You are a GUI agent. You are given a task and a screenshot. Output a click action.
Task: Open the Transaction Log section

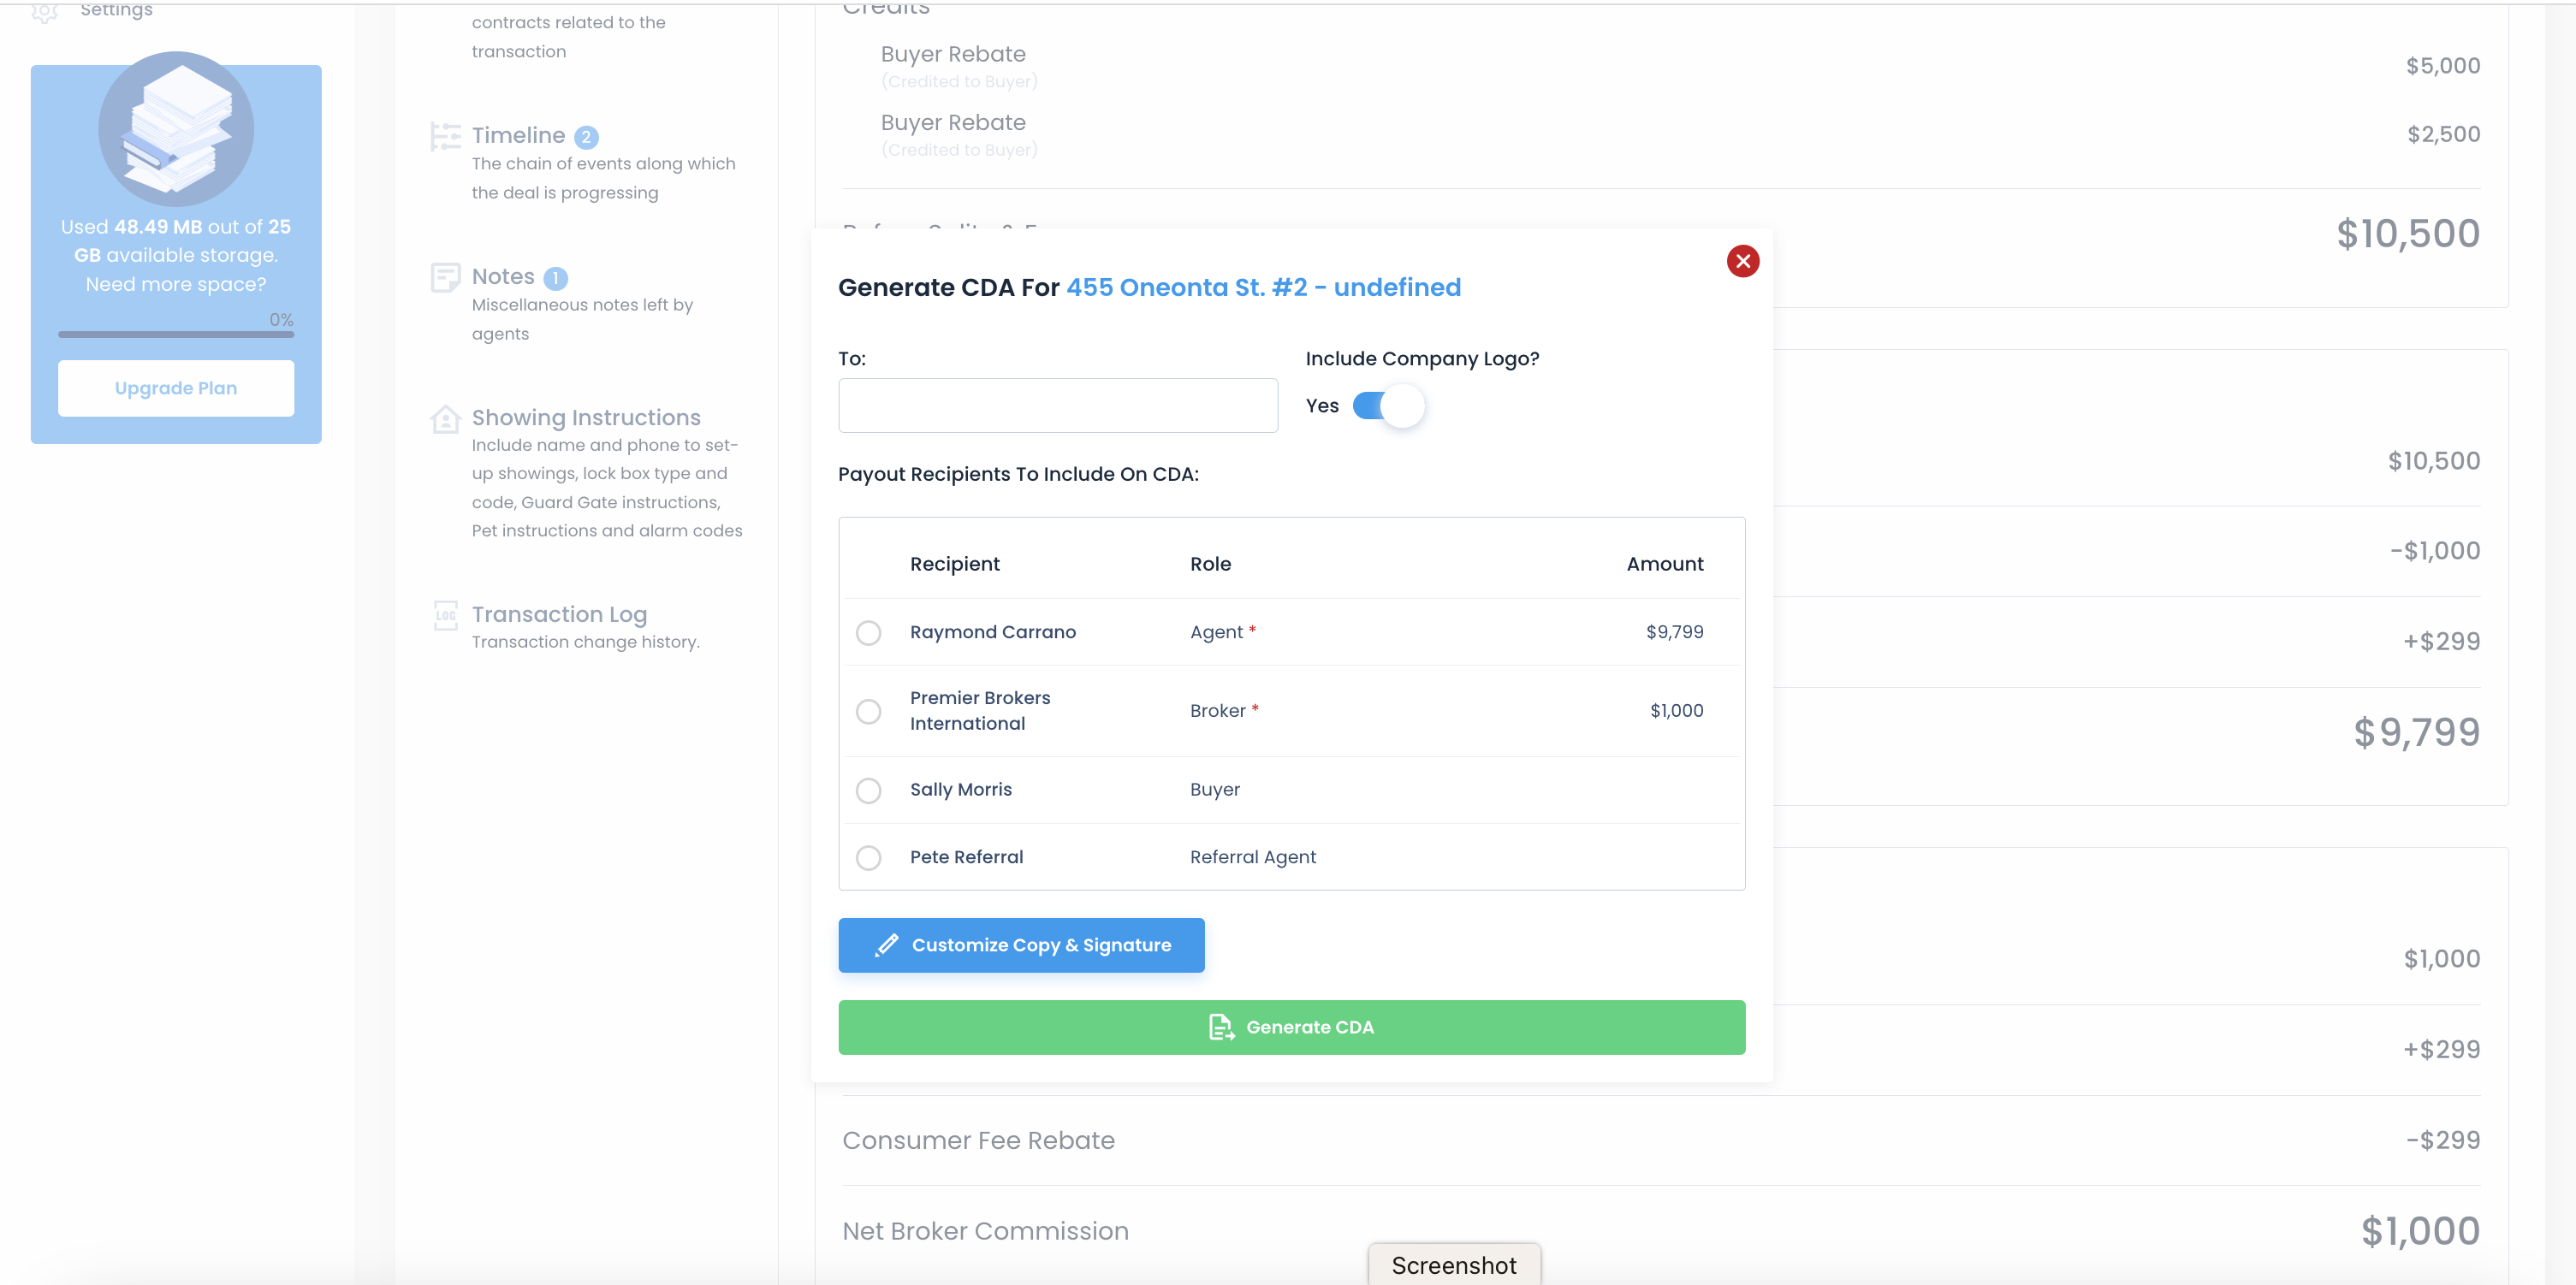point(559,614)
